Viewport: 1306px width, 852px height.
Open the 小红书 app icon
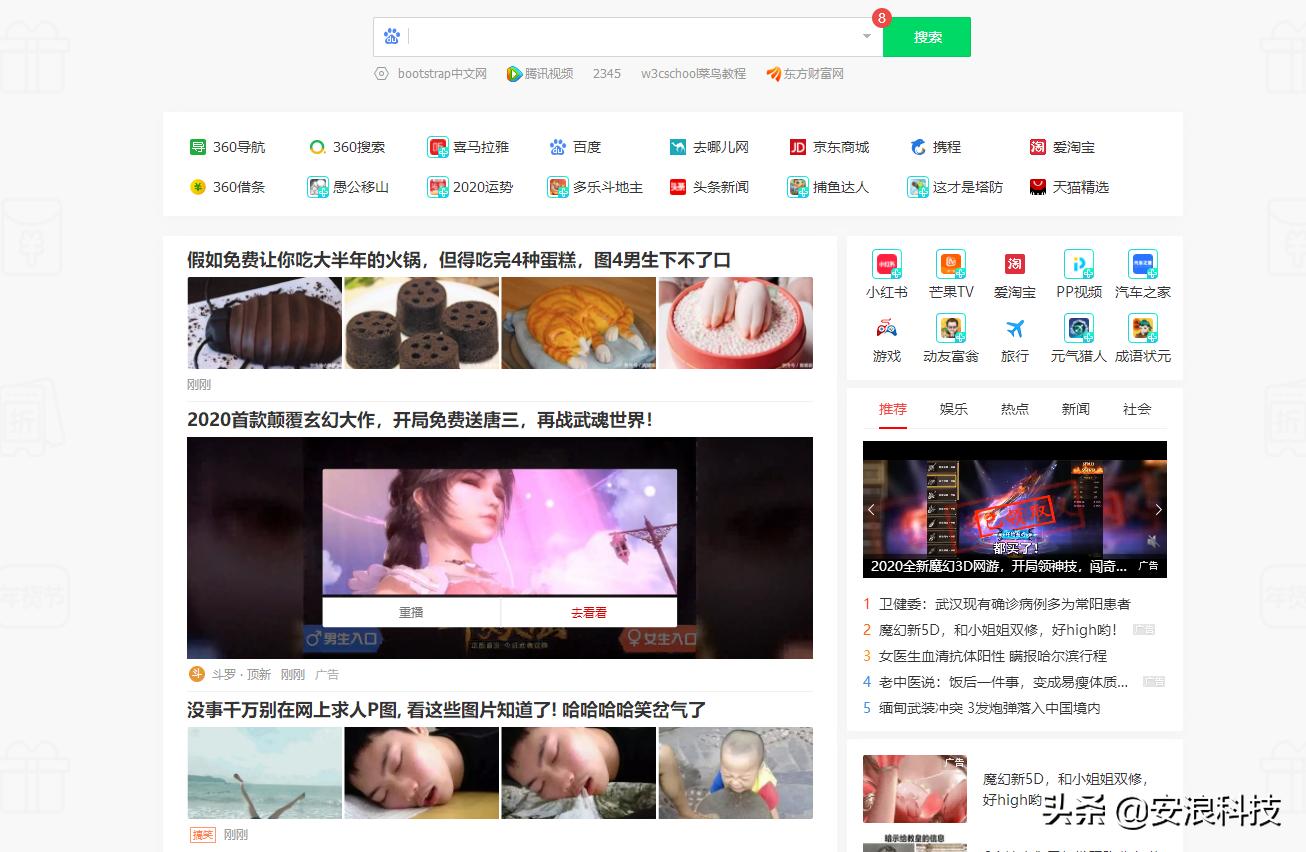click(886, 272)
